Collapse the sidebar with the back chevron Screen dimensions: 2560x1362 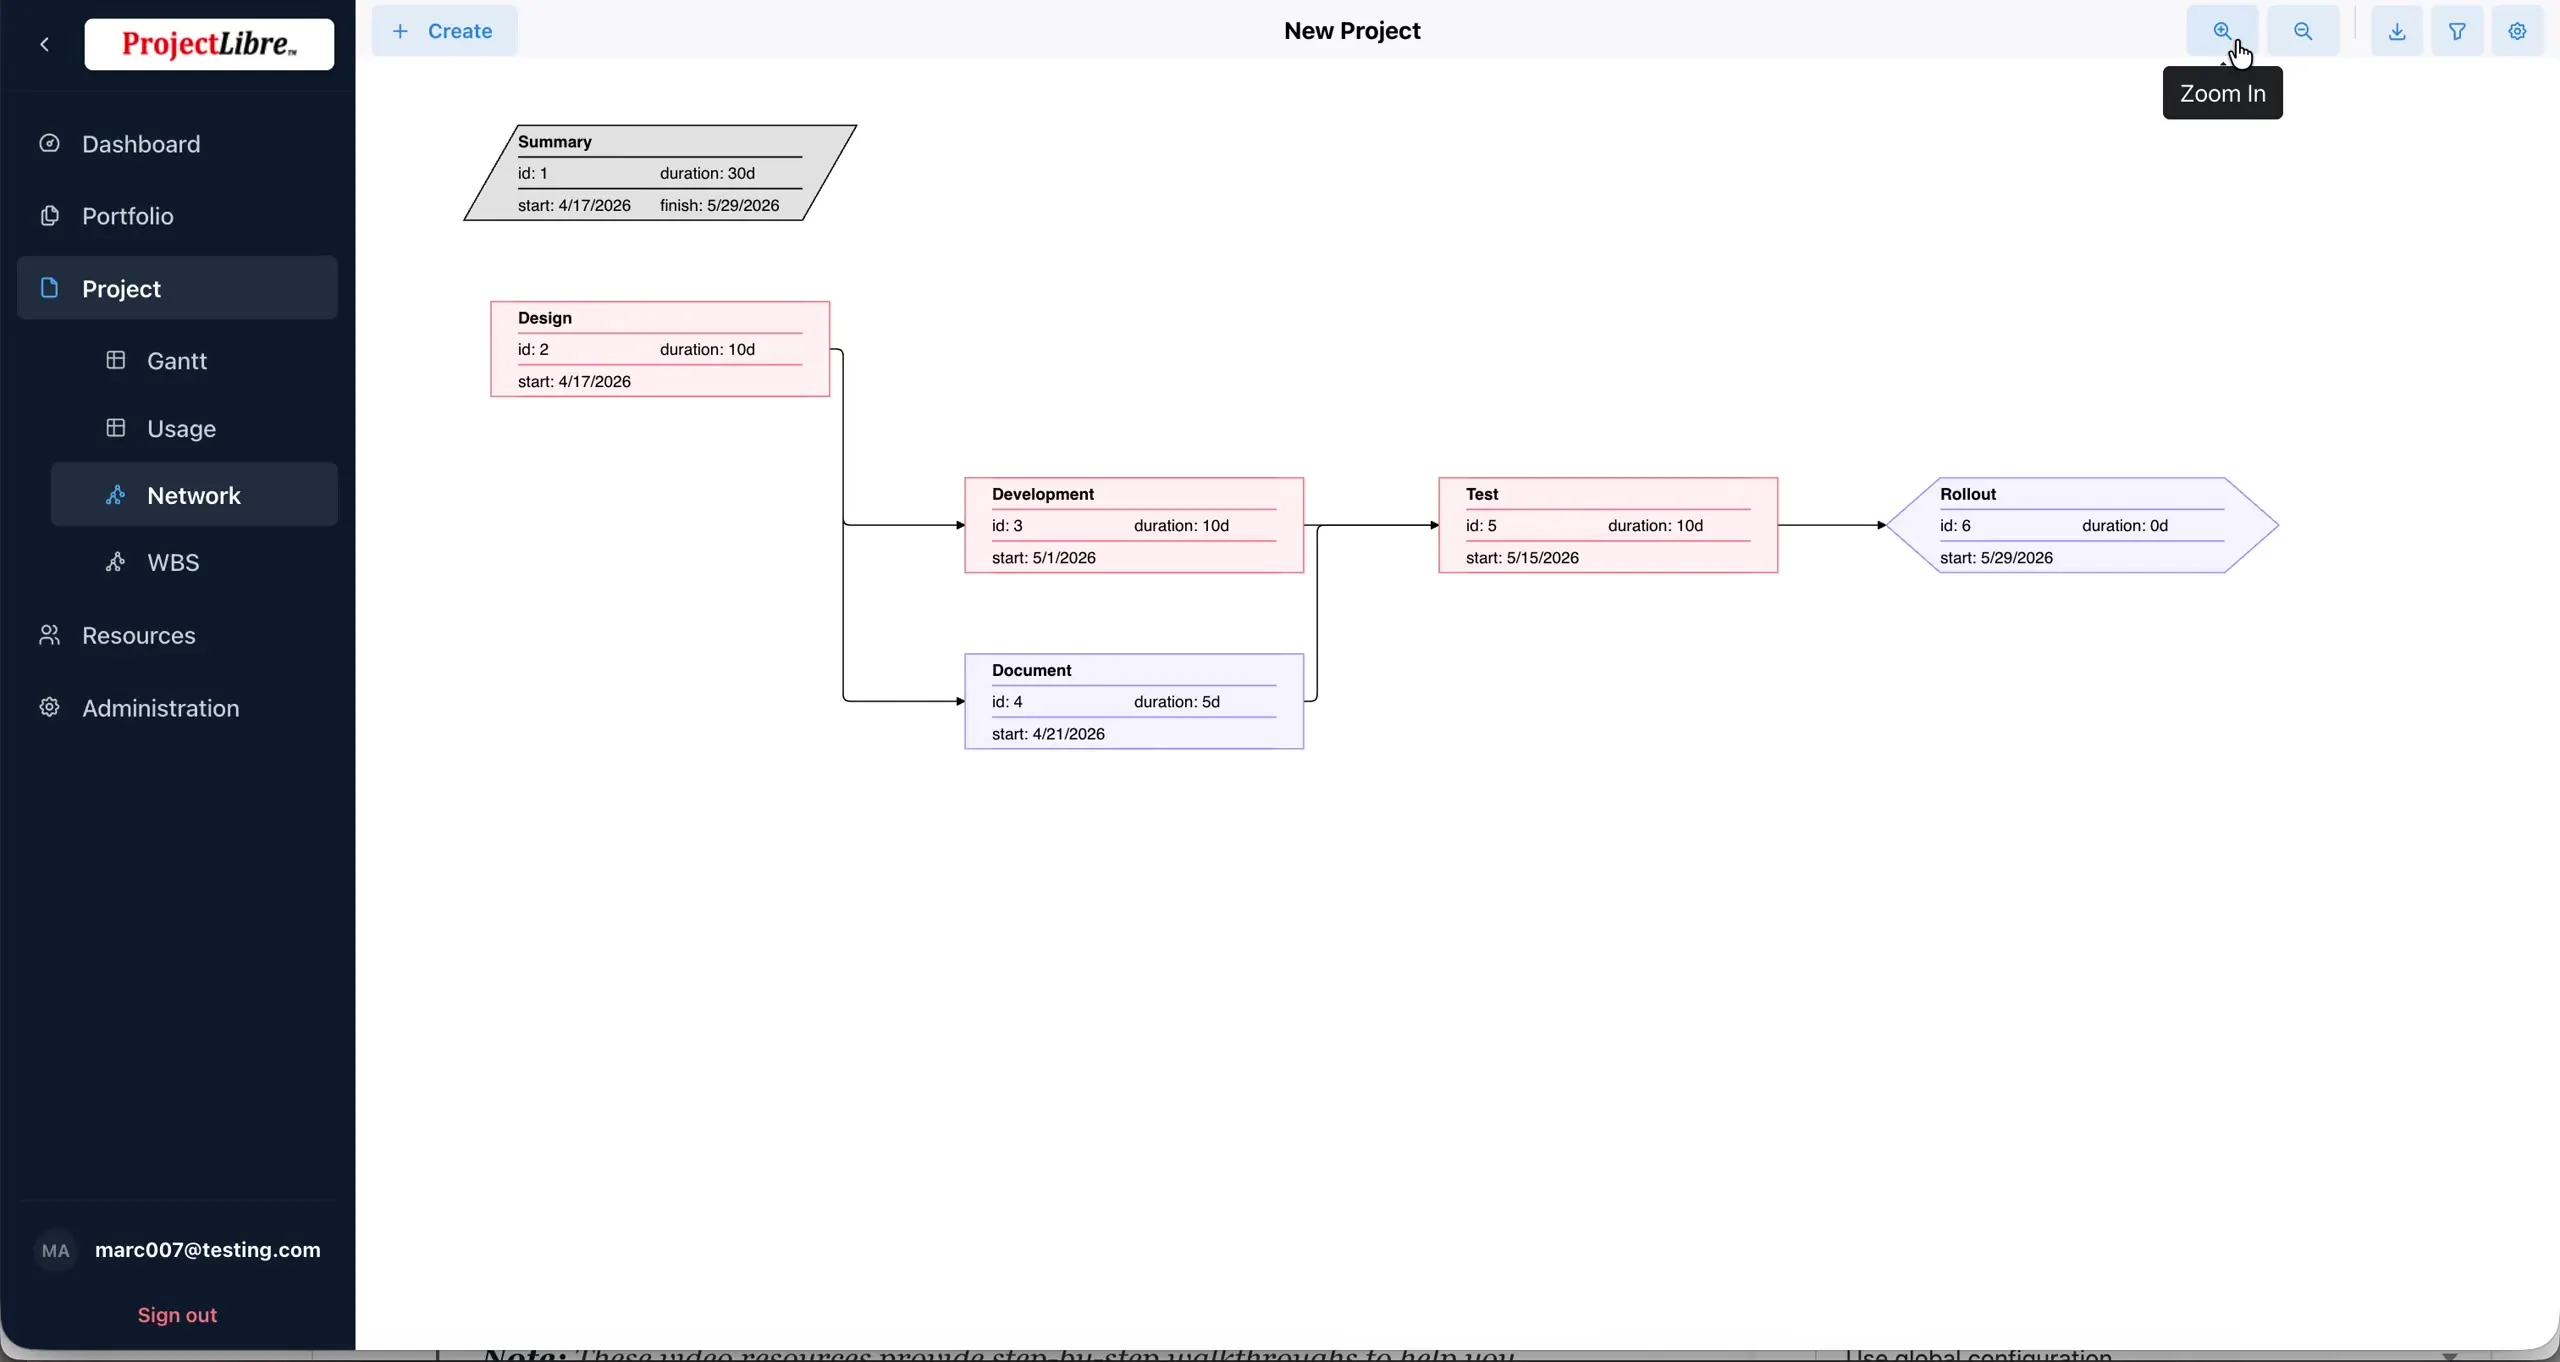pyautogui.click(x=45, y=44)
